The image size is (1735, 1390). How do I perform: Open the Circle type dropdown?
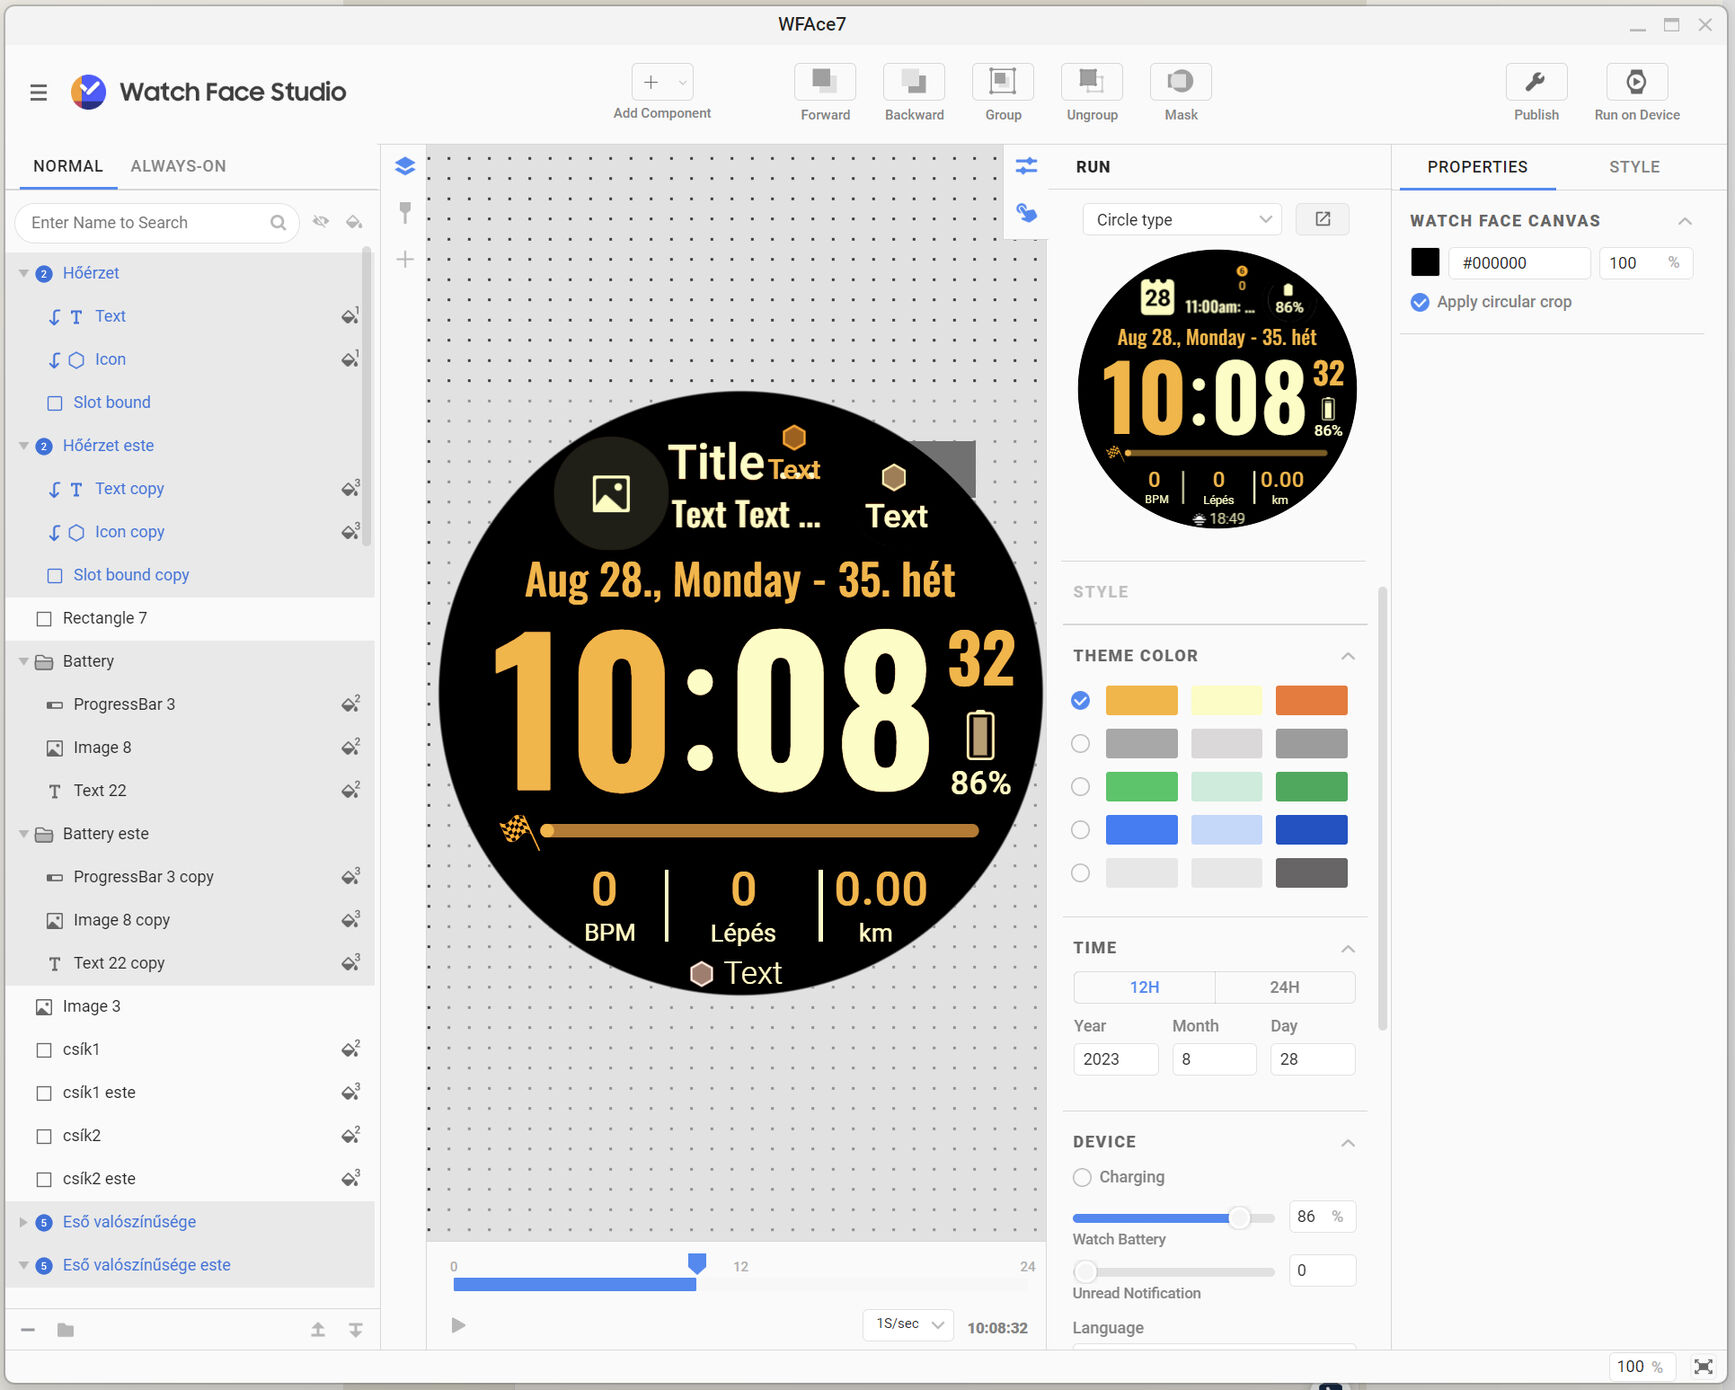[x=1182, y=219]
